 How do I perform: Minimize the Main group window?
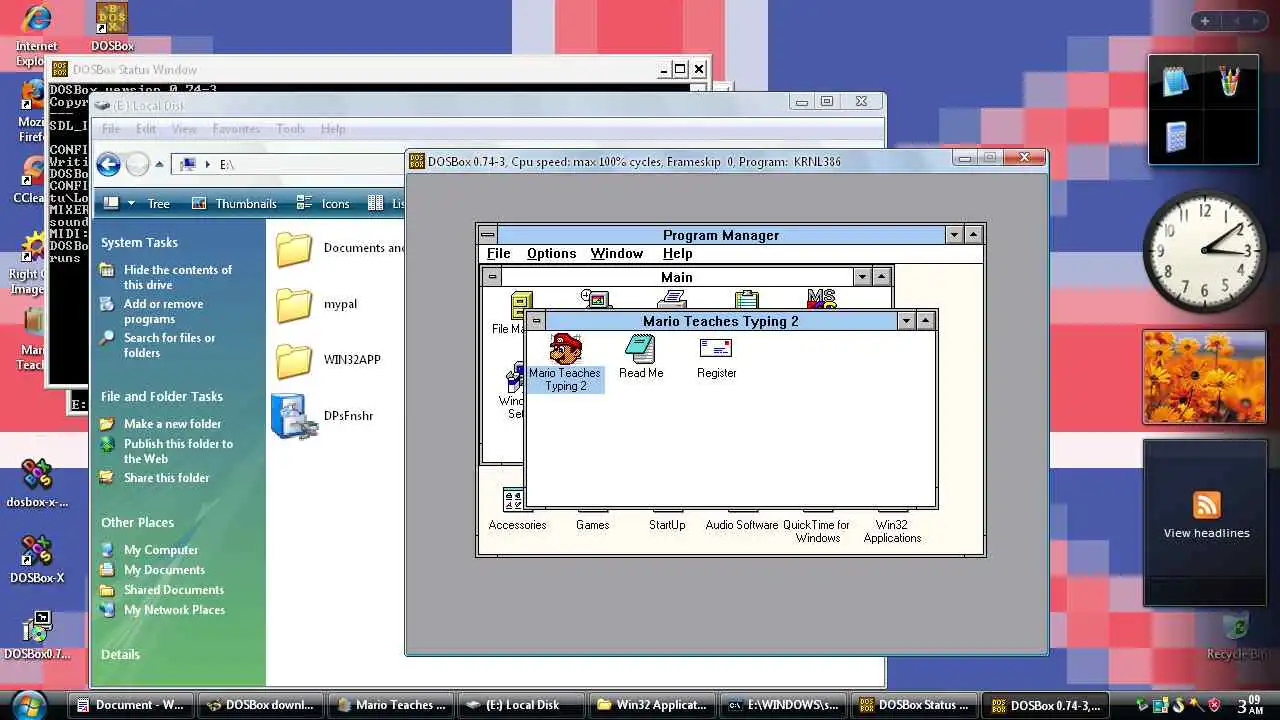(x=862, y=276)
